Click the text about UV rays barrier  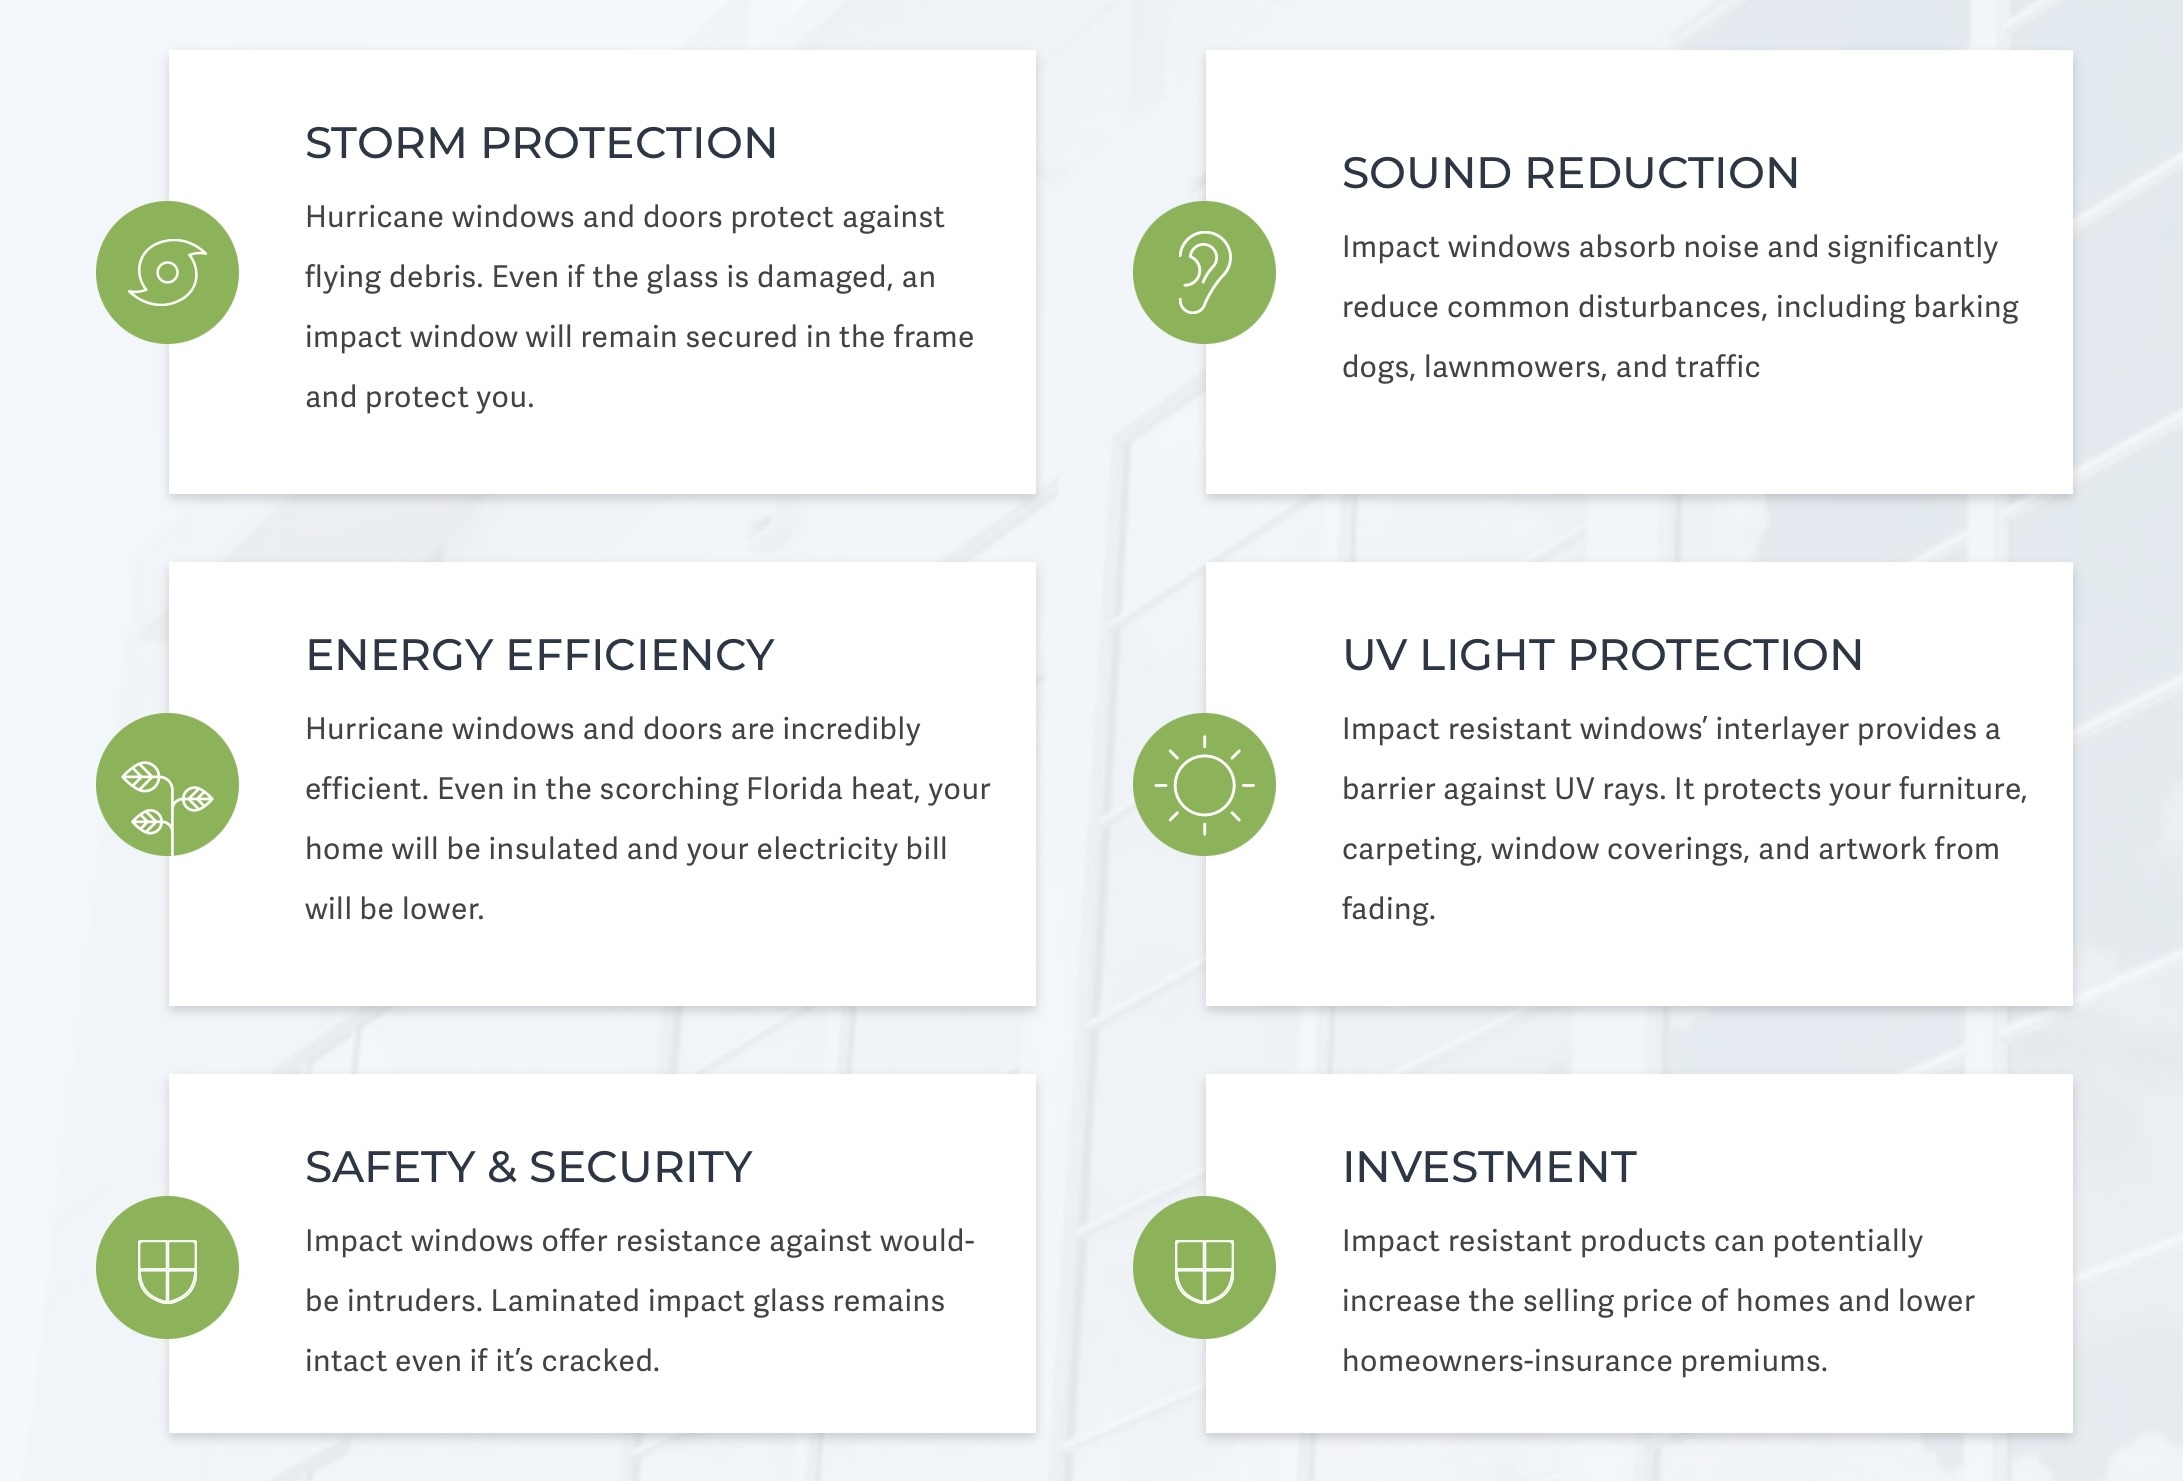pyautogui.click(x=1684, y=818)
